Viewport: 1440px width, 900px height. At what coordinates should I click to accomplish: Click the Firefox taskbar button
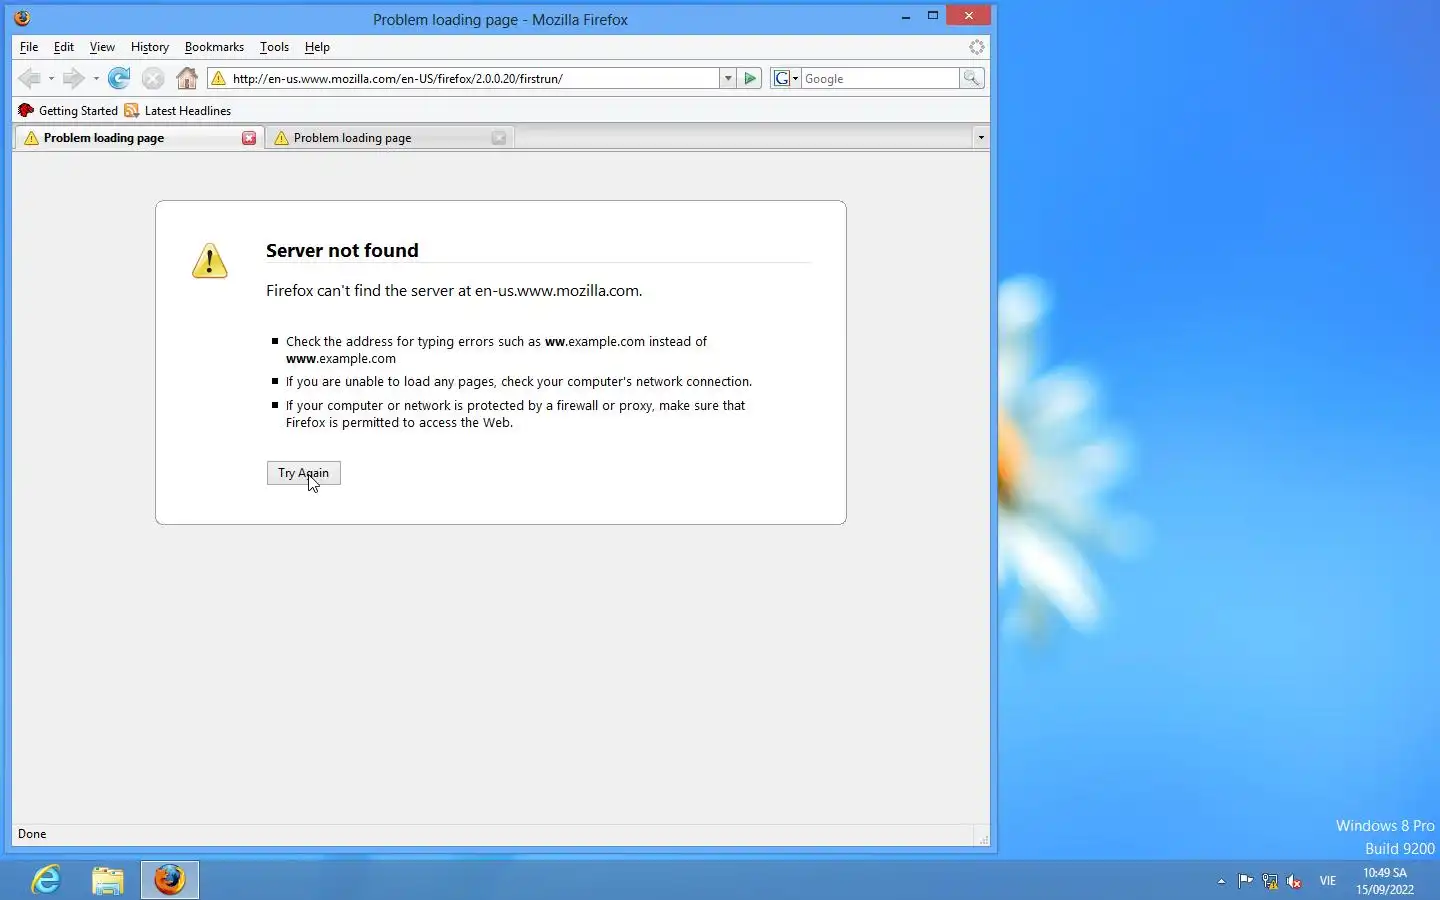coord(170,880)
